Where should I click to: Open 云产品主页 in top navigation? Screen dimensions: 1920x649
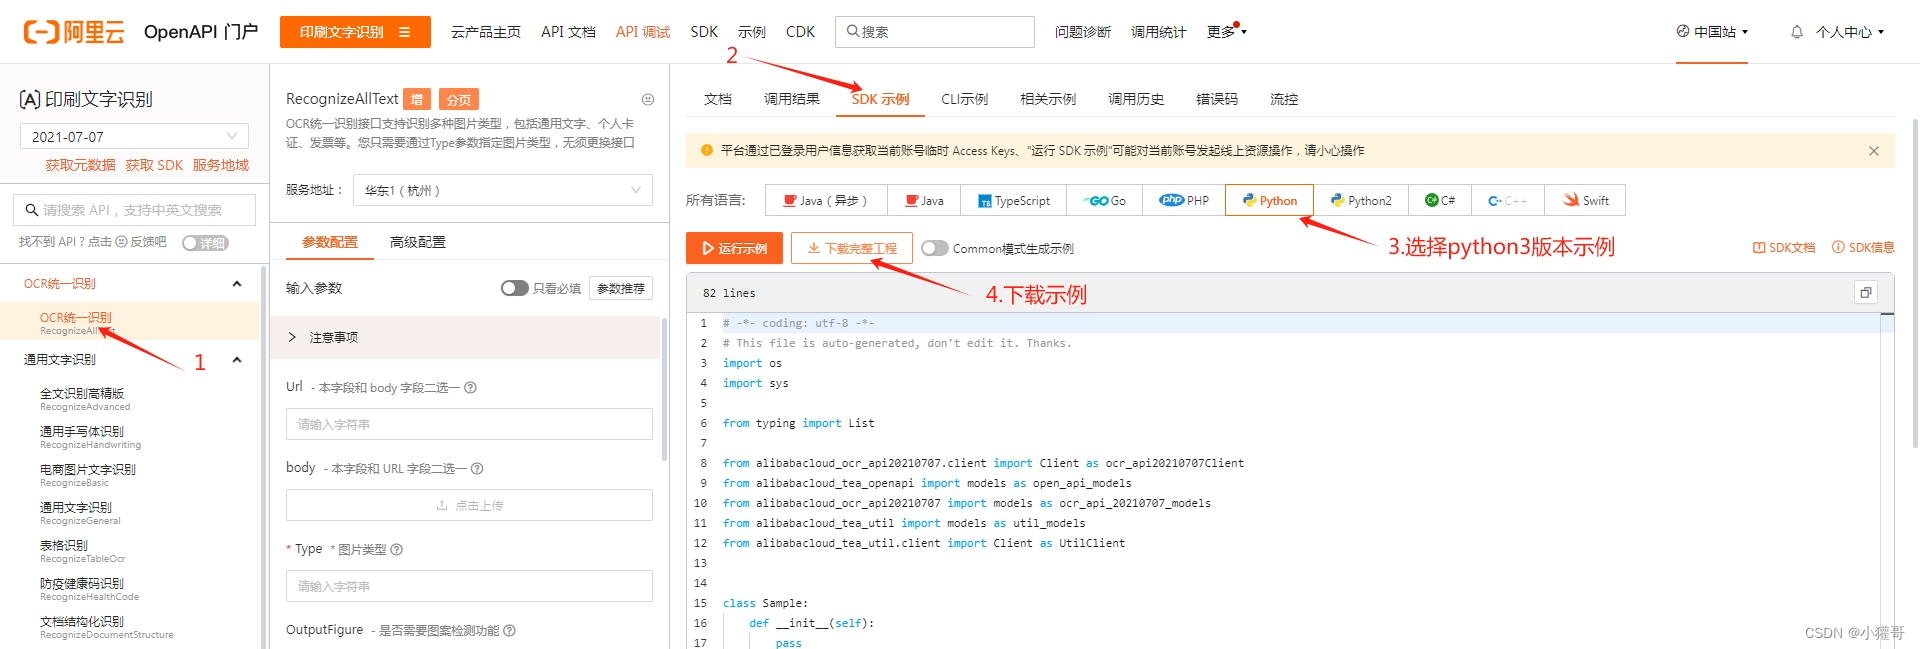[486, 32]
